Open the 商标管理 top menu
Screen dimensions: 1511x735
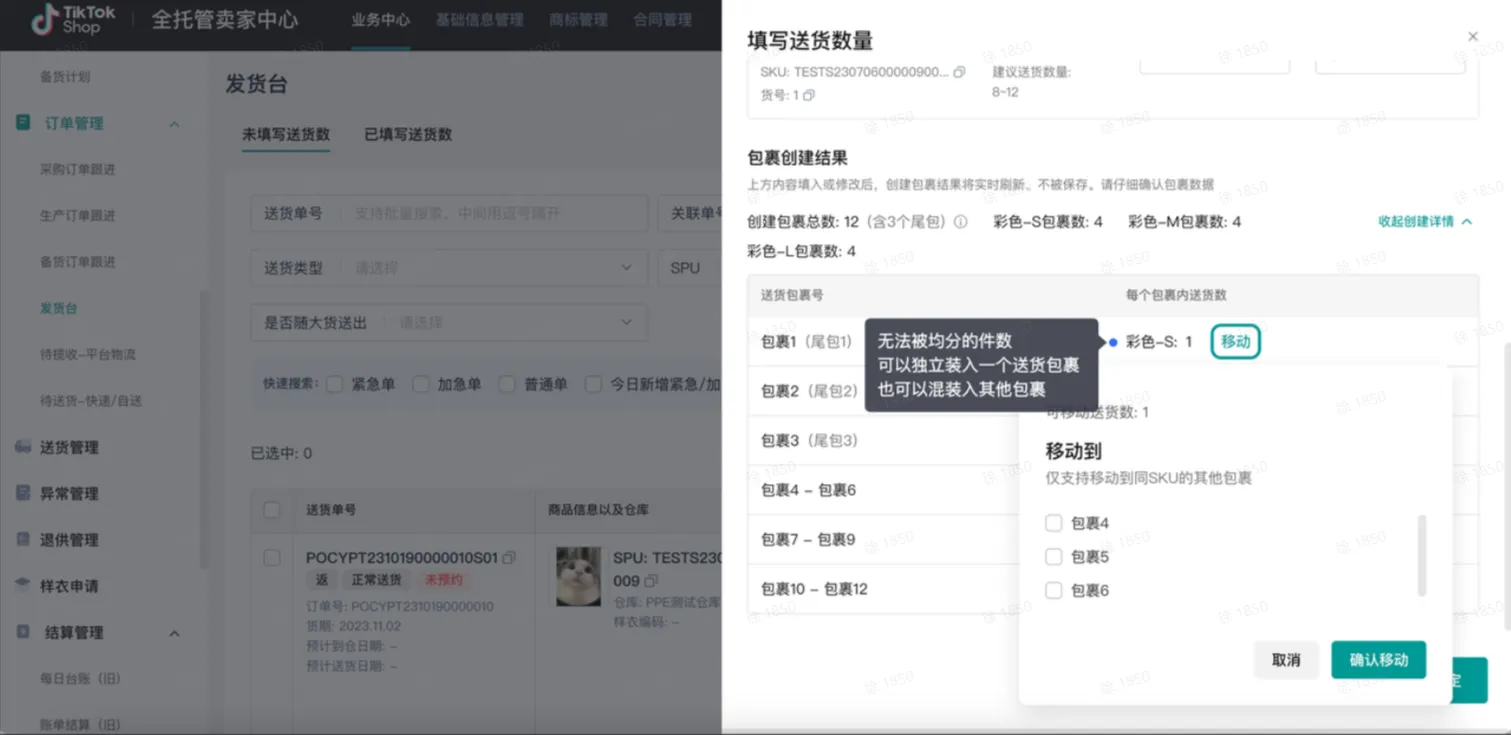pyautogui.click(x=578, y=20)
